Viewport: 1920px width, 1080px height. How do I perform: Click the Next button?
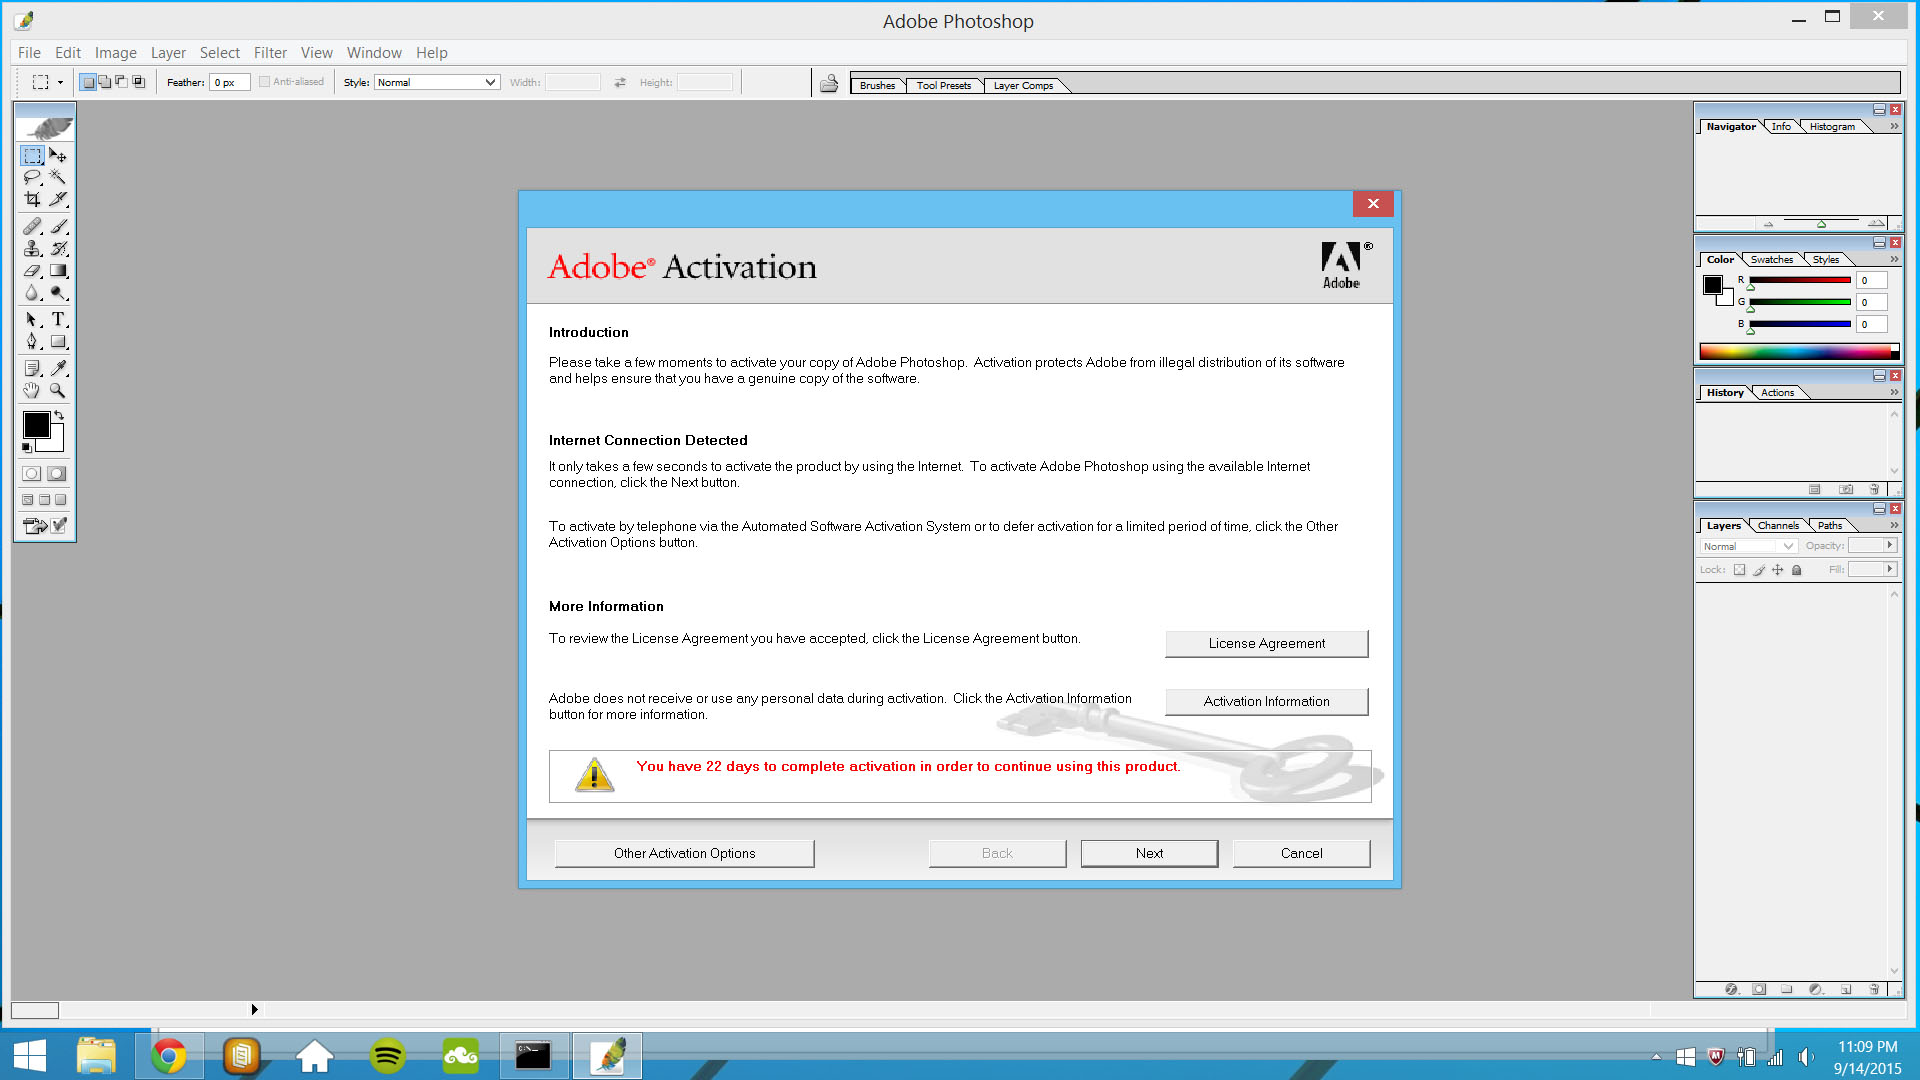click(x=1149, y=853)
